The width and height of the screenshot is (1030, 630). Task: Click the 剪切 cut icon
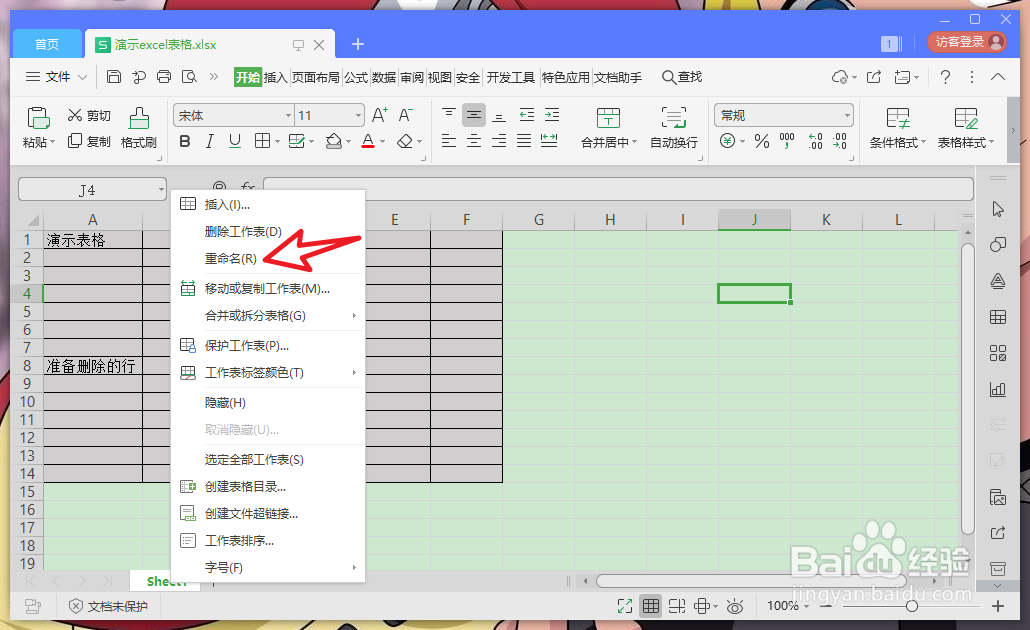click(89, 115)
